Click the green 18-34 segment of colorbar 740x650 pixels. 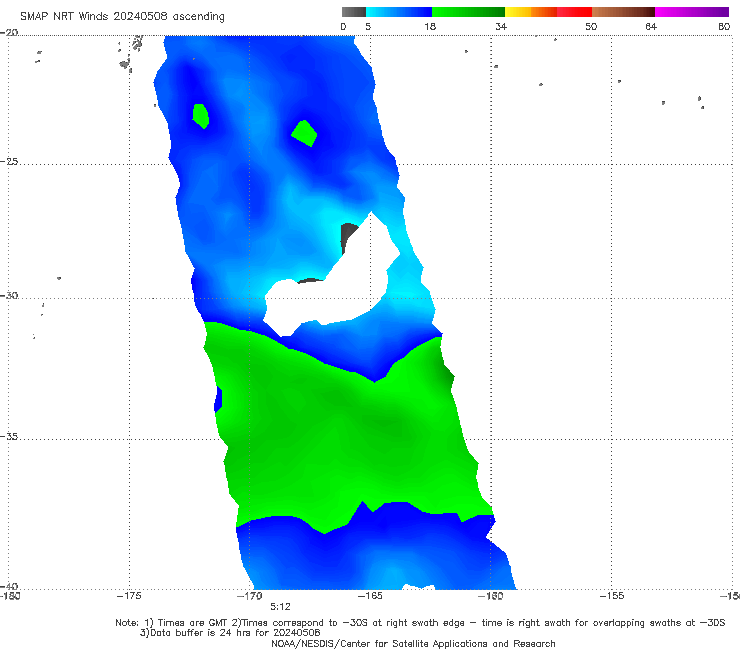click(x=468, y=12)
